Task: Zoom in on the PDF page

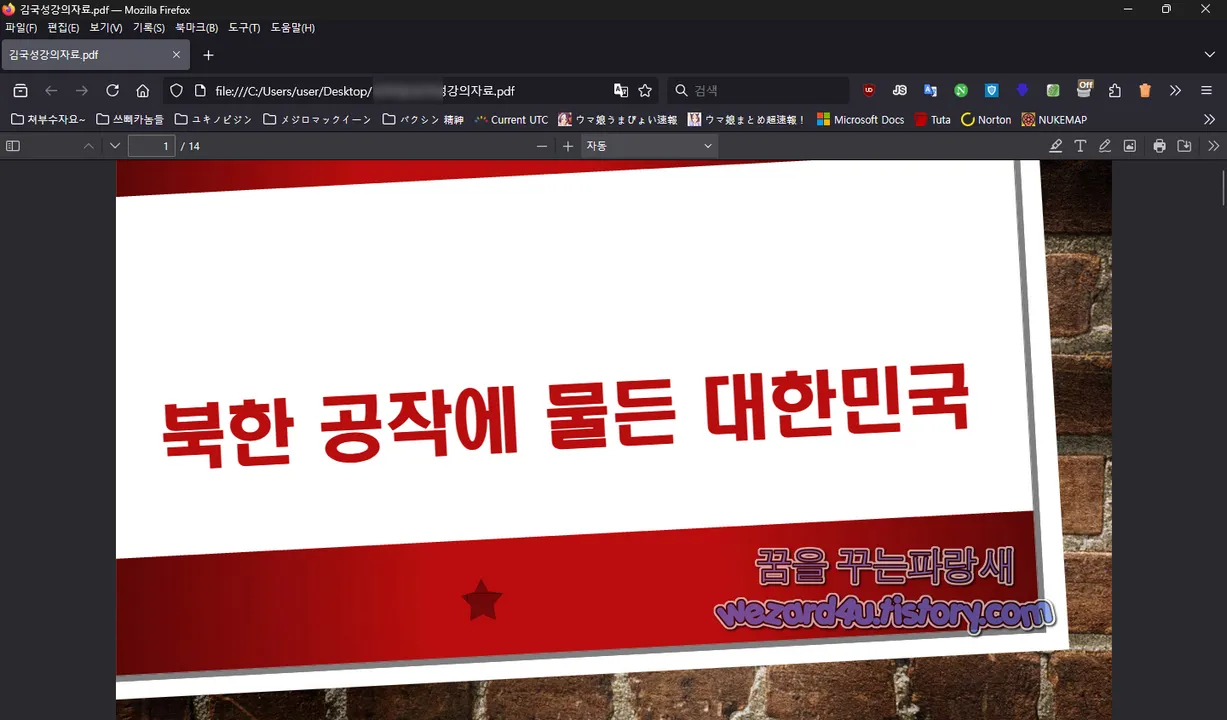Action: click(x=567, y=145)
